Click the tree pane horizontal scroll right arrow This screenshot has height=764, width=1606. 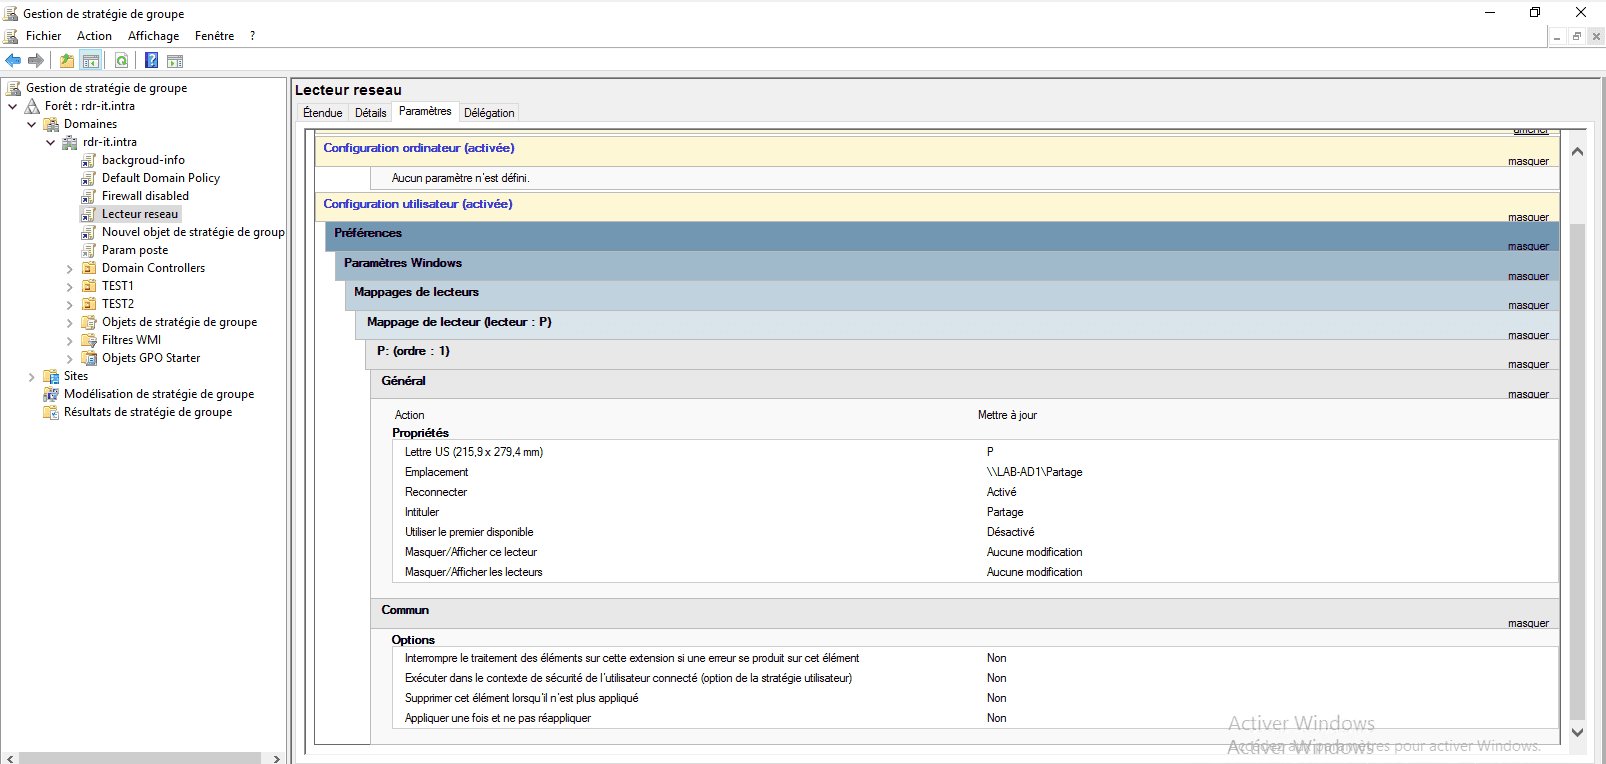click(277, 758)
